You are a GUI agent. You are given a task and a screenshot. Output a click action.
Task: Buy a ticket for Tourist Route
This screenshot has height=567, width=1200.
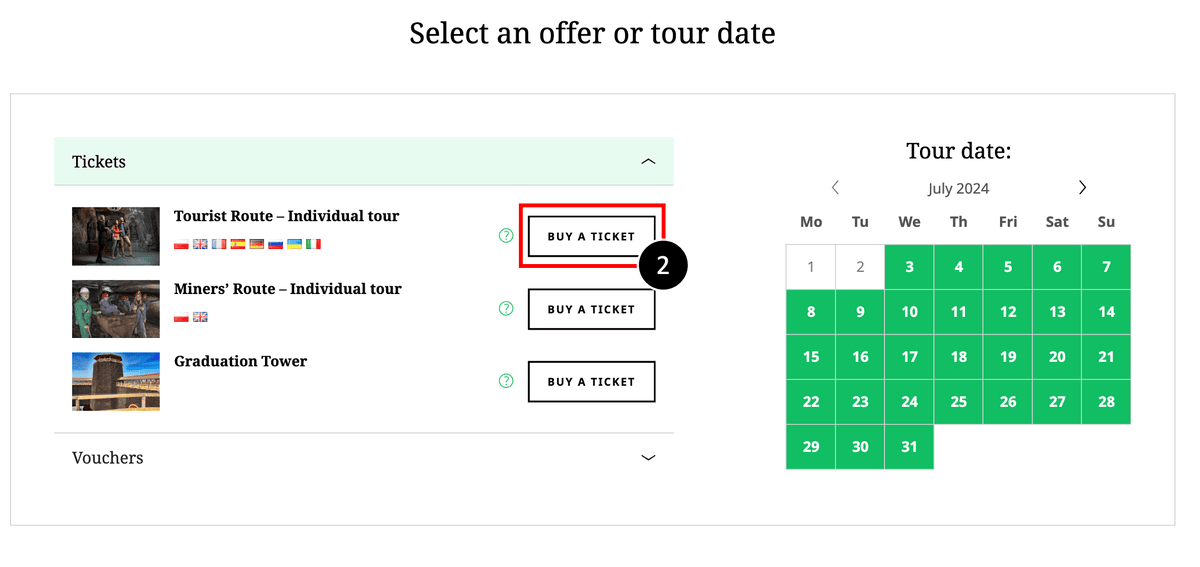(591, 237)
